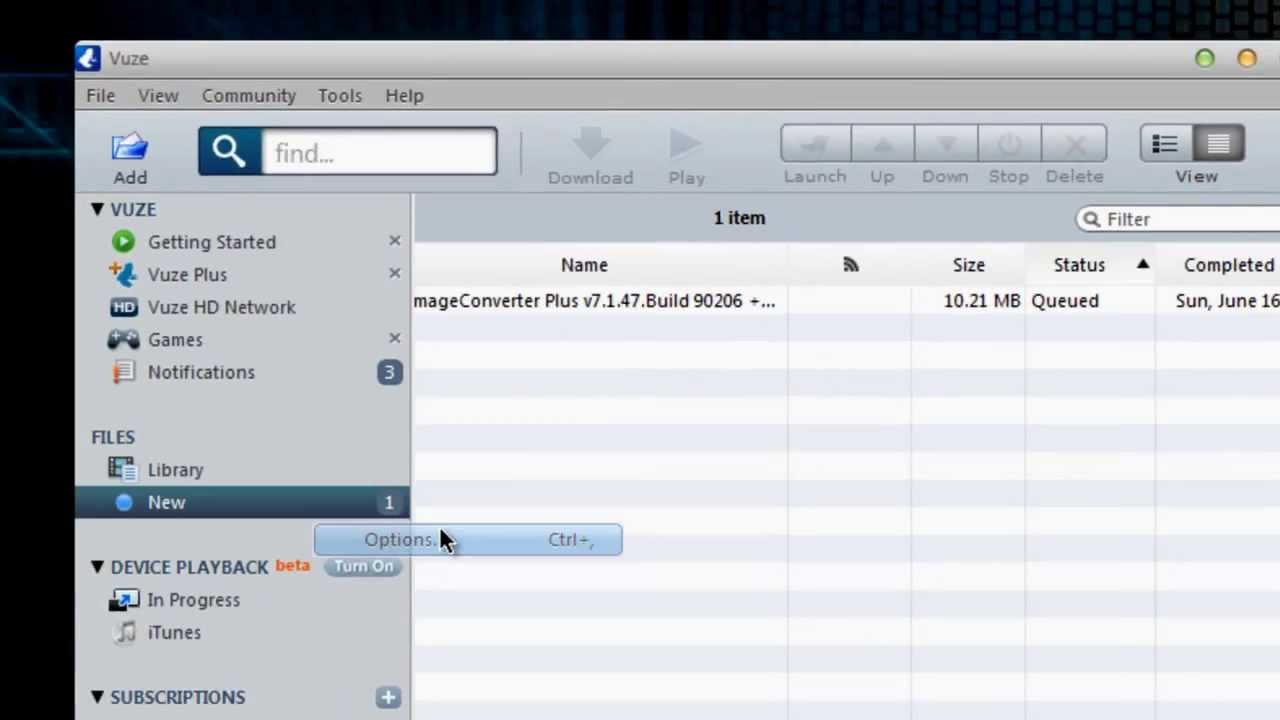The image size is (1280, 720).
Task: Open Library in sidebar
Action: pos(175,469)
